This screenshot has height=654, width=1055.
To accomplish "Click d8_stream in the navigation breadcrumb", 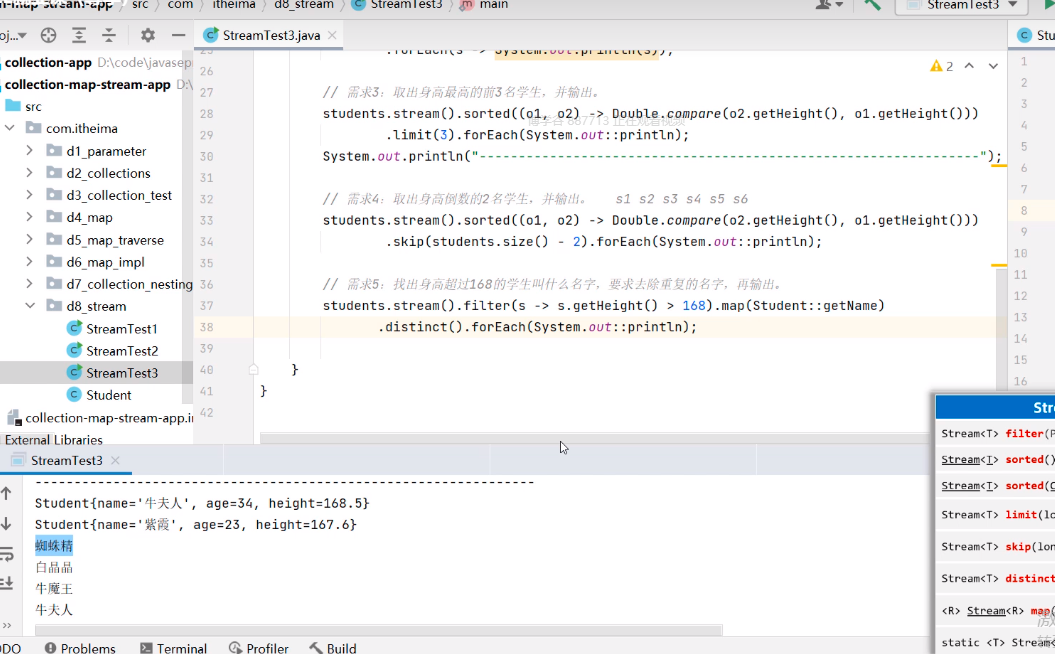I will [303, 5].
